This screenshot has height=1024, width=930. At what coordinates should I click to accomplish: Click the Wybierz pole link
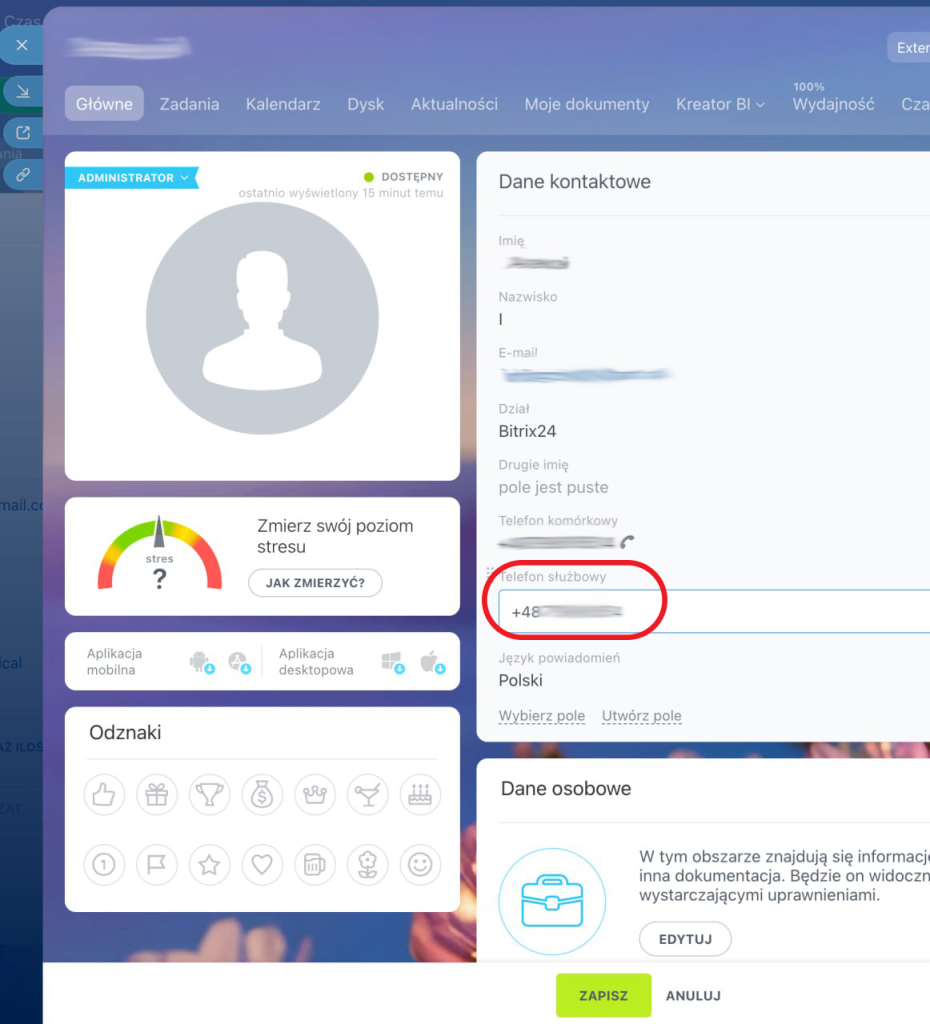tap(541, 716)
